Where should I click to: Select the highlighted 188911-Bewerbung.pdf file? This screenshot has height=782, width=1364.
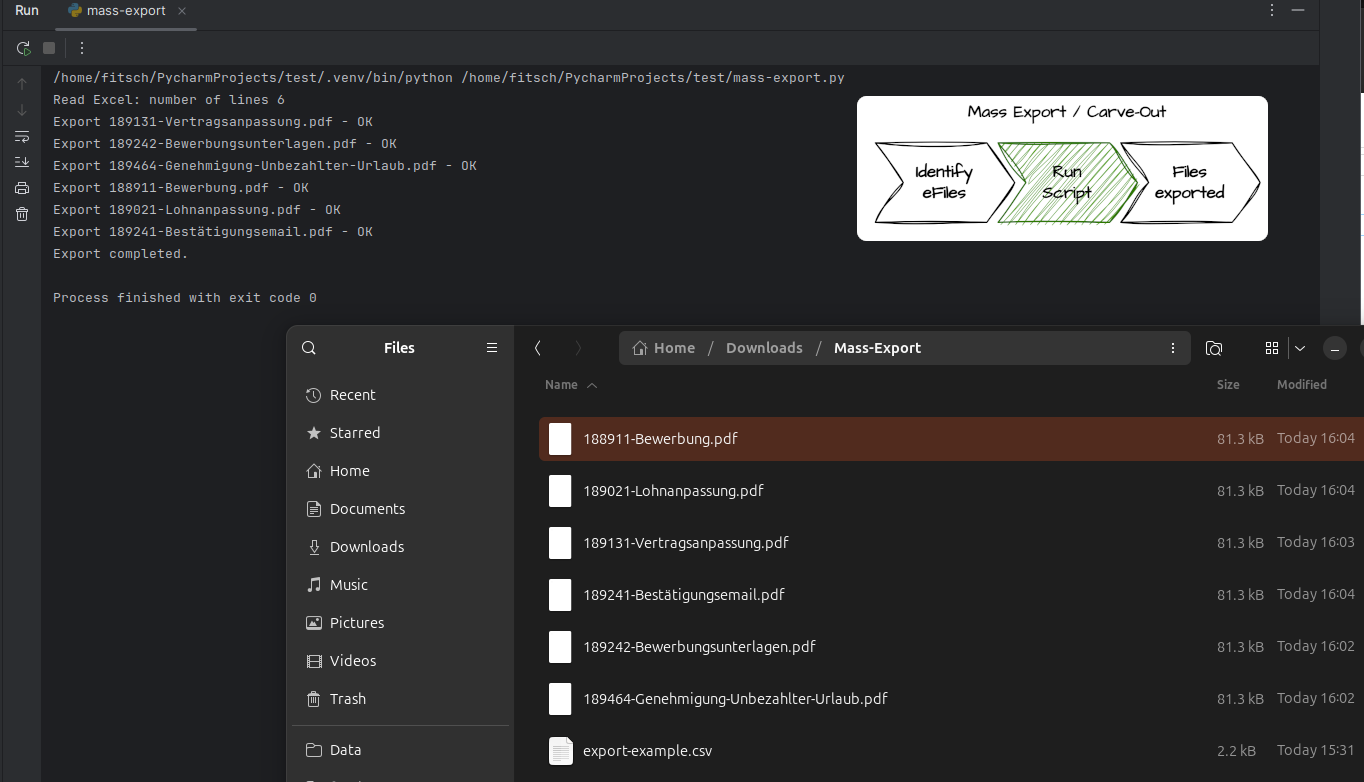(x=660, y=438)
